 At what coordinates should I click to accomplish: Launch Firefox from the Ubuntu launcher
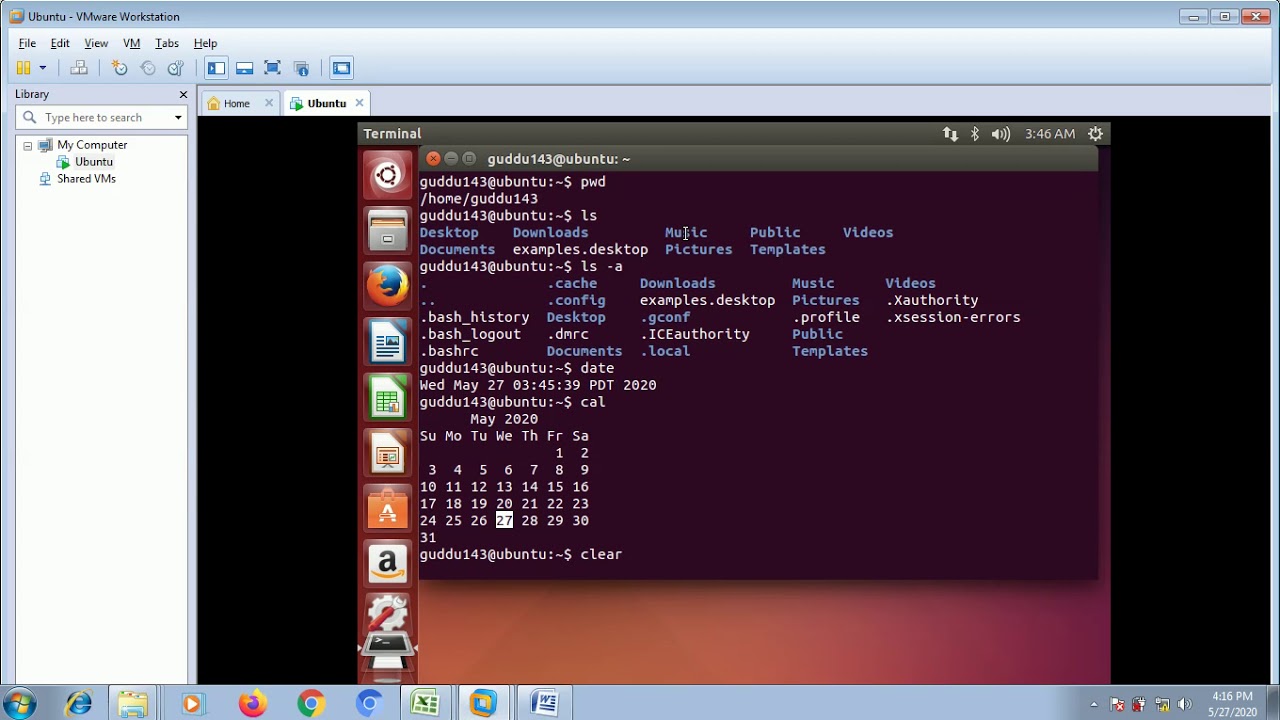(x=387, y=286)
